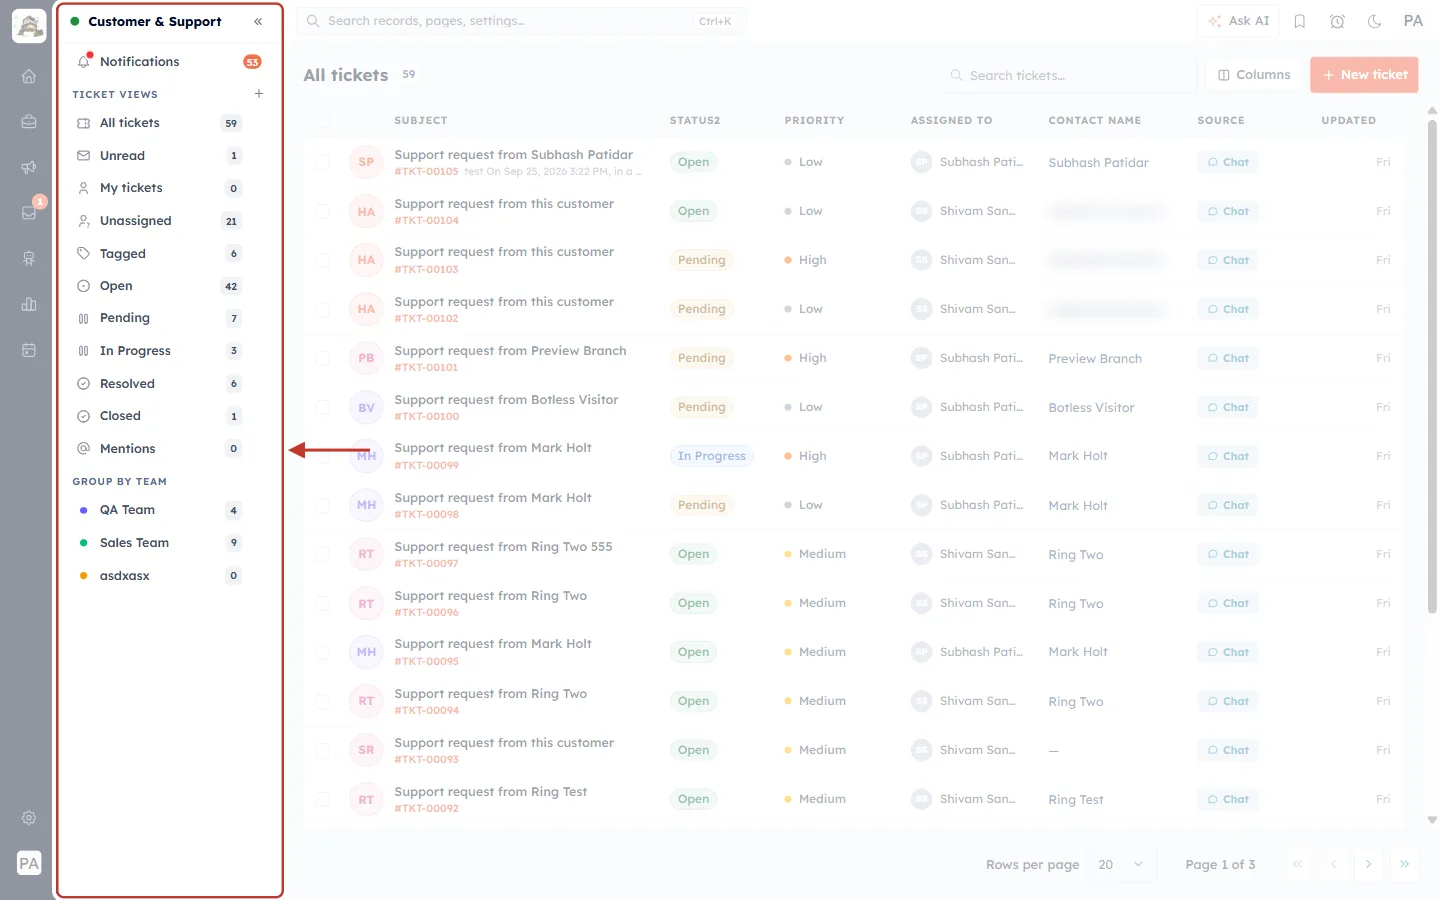The width and height of the screenshot is (1440, 900).
Task: Open the rows per page dropdown
Action: coord(1120,864)
